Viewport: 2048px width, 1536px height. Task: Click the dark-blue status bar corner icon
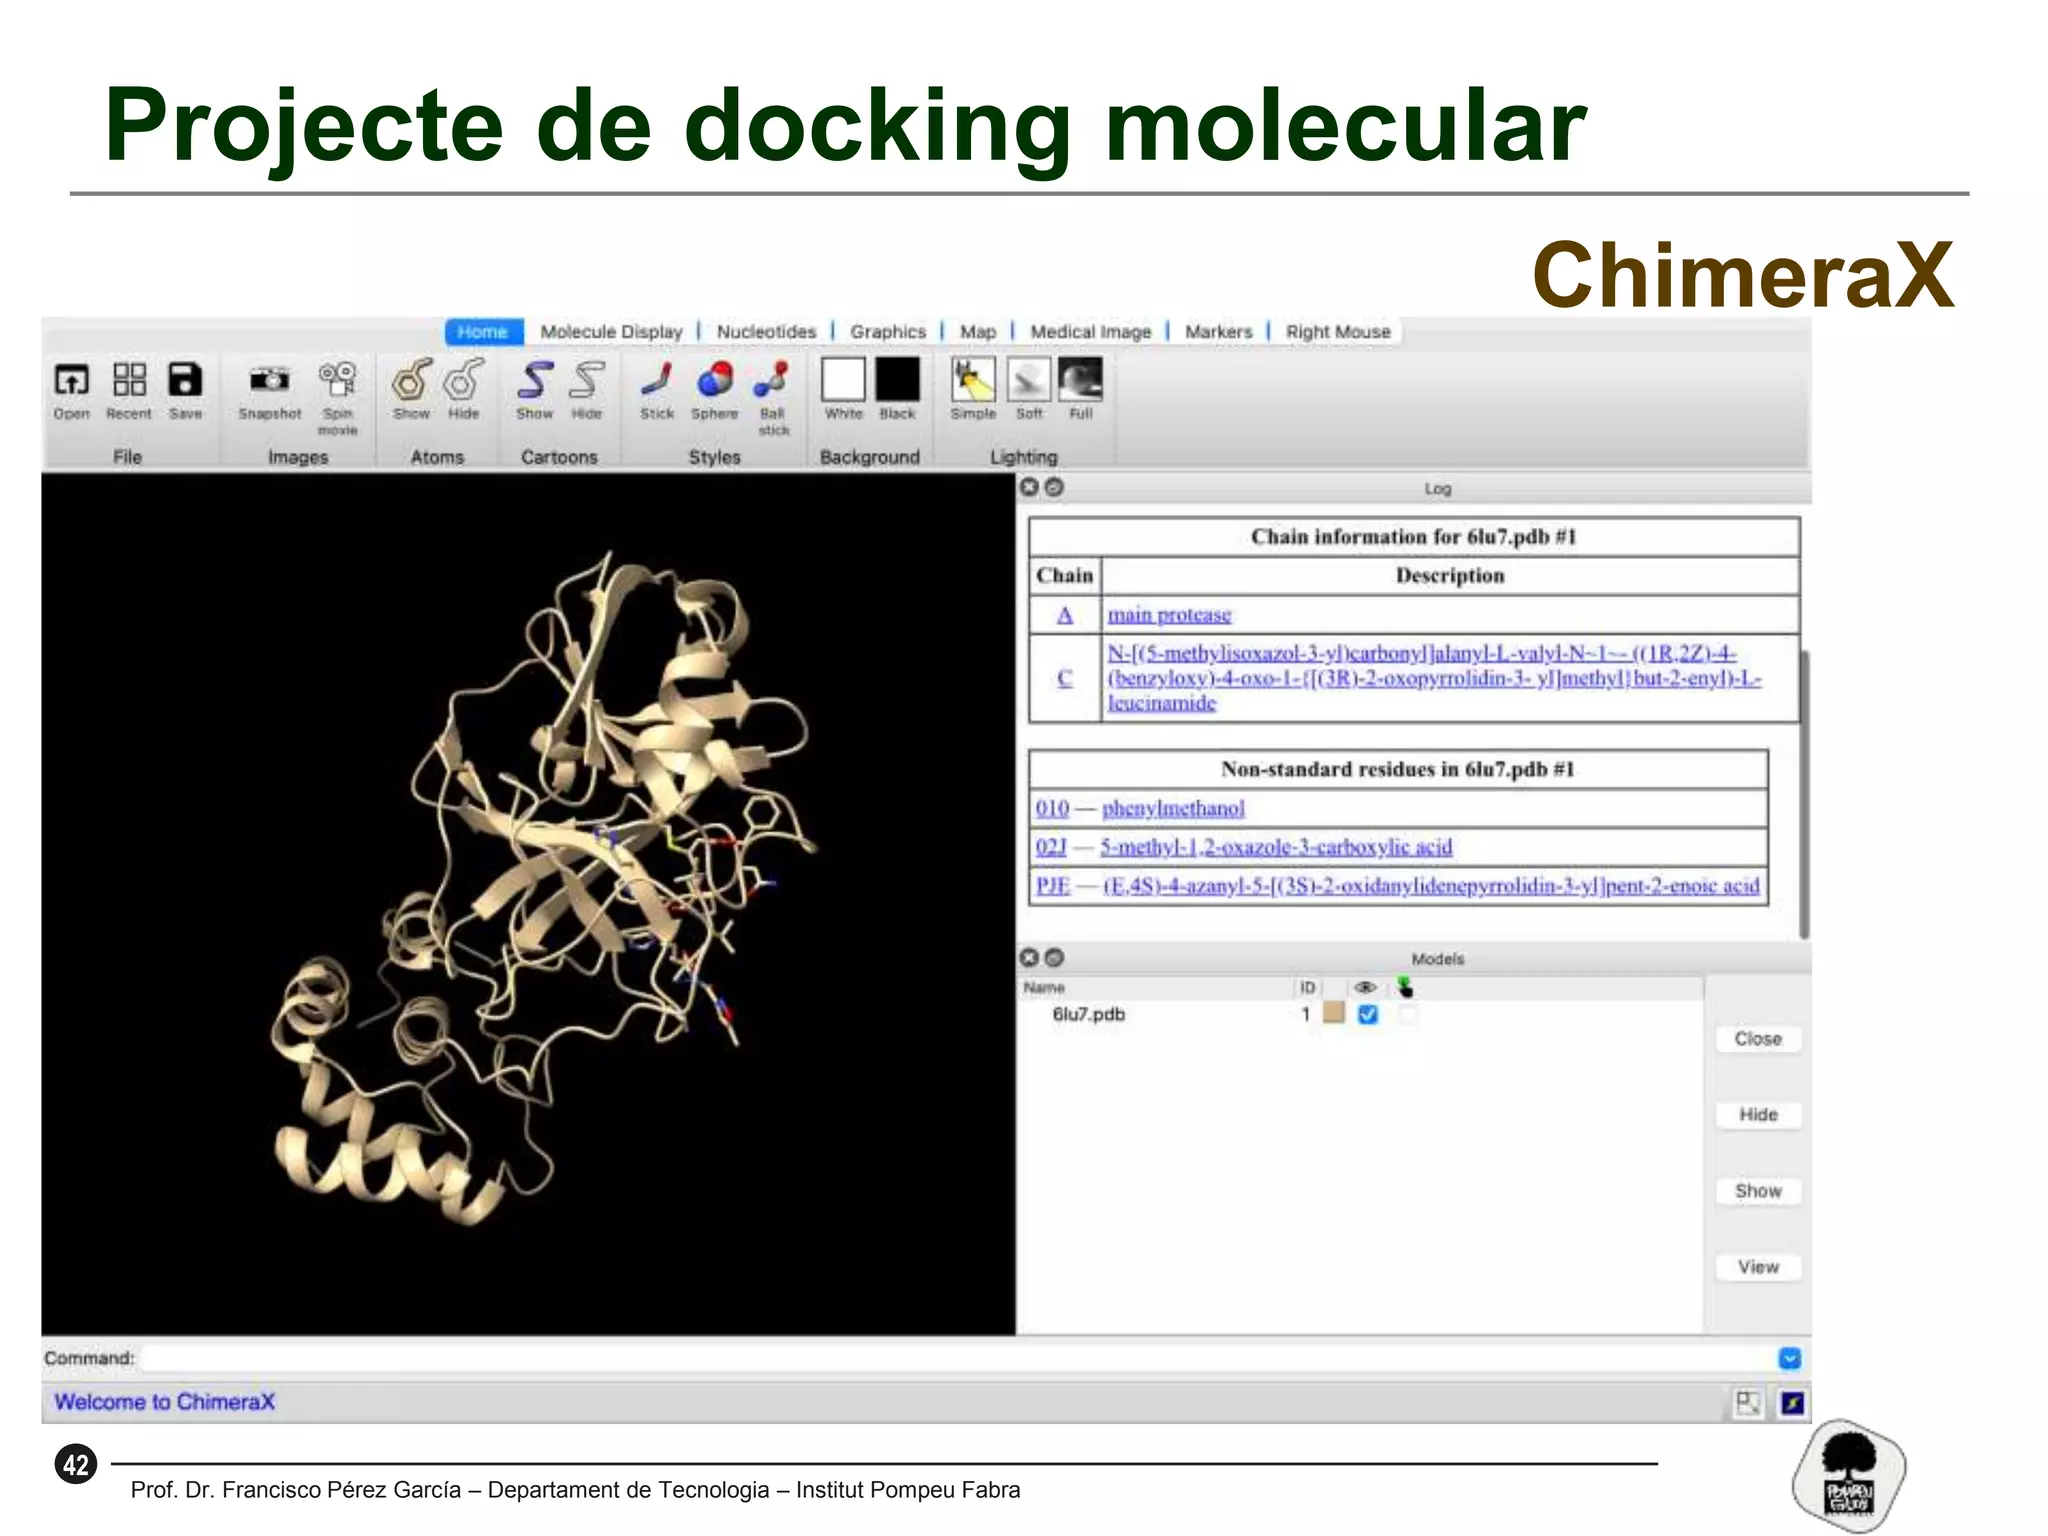[x=1792, y=1403]
